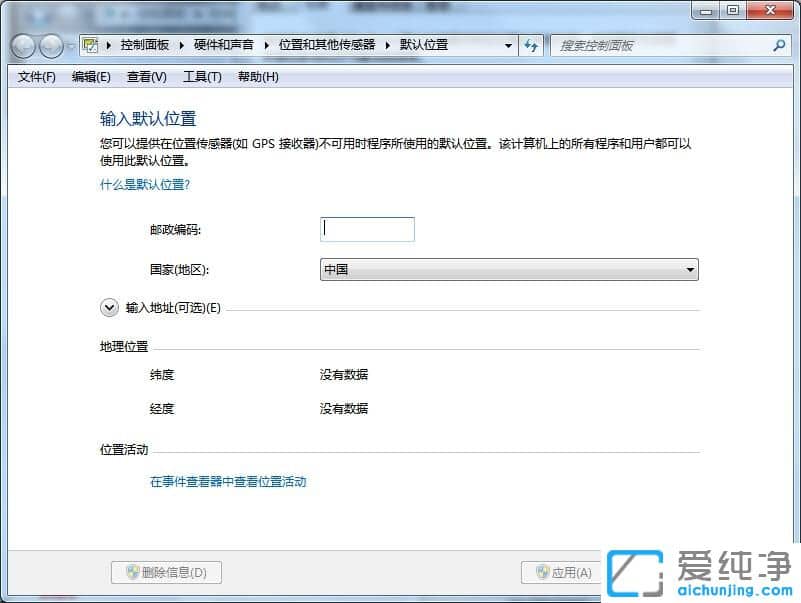This screenshot has width=801, height=603.
Task: Open the 国家(地区) country dropdown
Action: (x=689, y=268)
